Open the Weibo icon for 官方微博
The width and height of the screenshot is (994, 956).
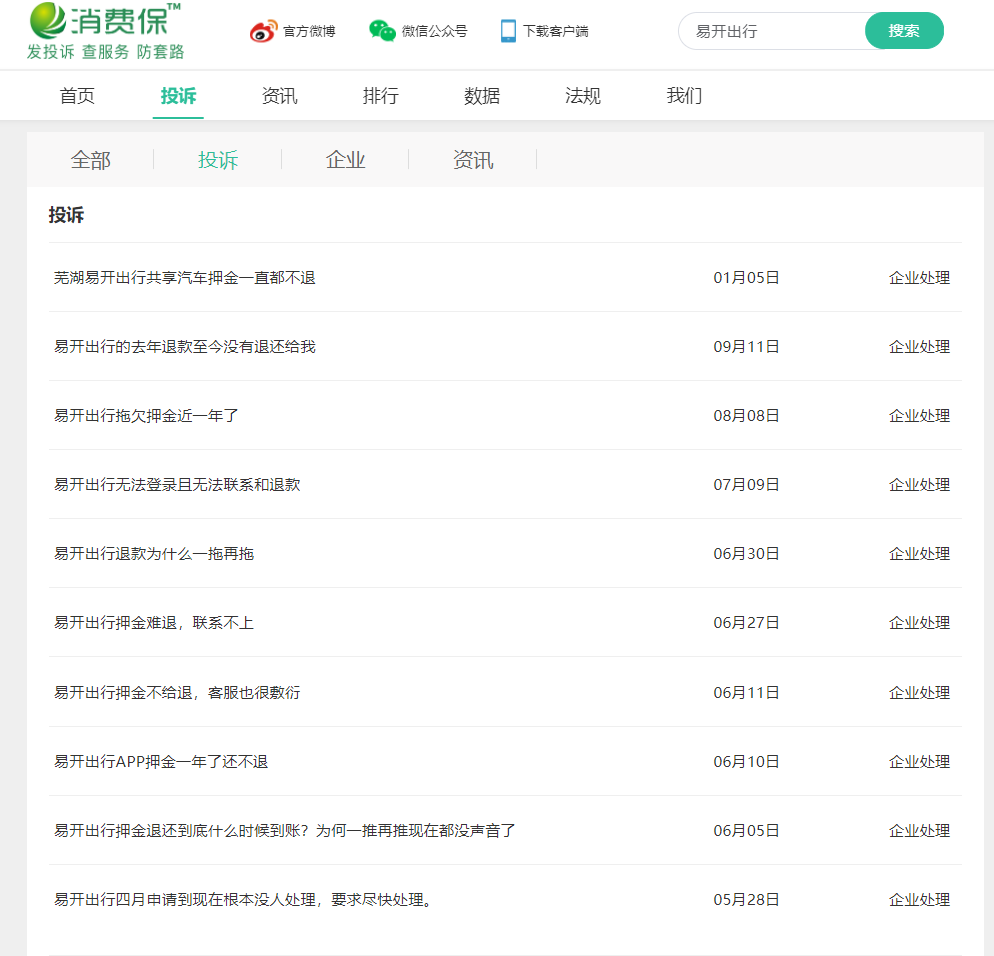tap(263, 31)
